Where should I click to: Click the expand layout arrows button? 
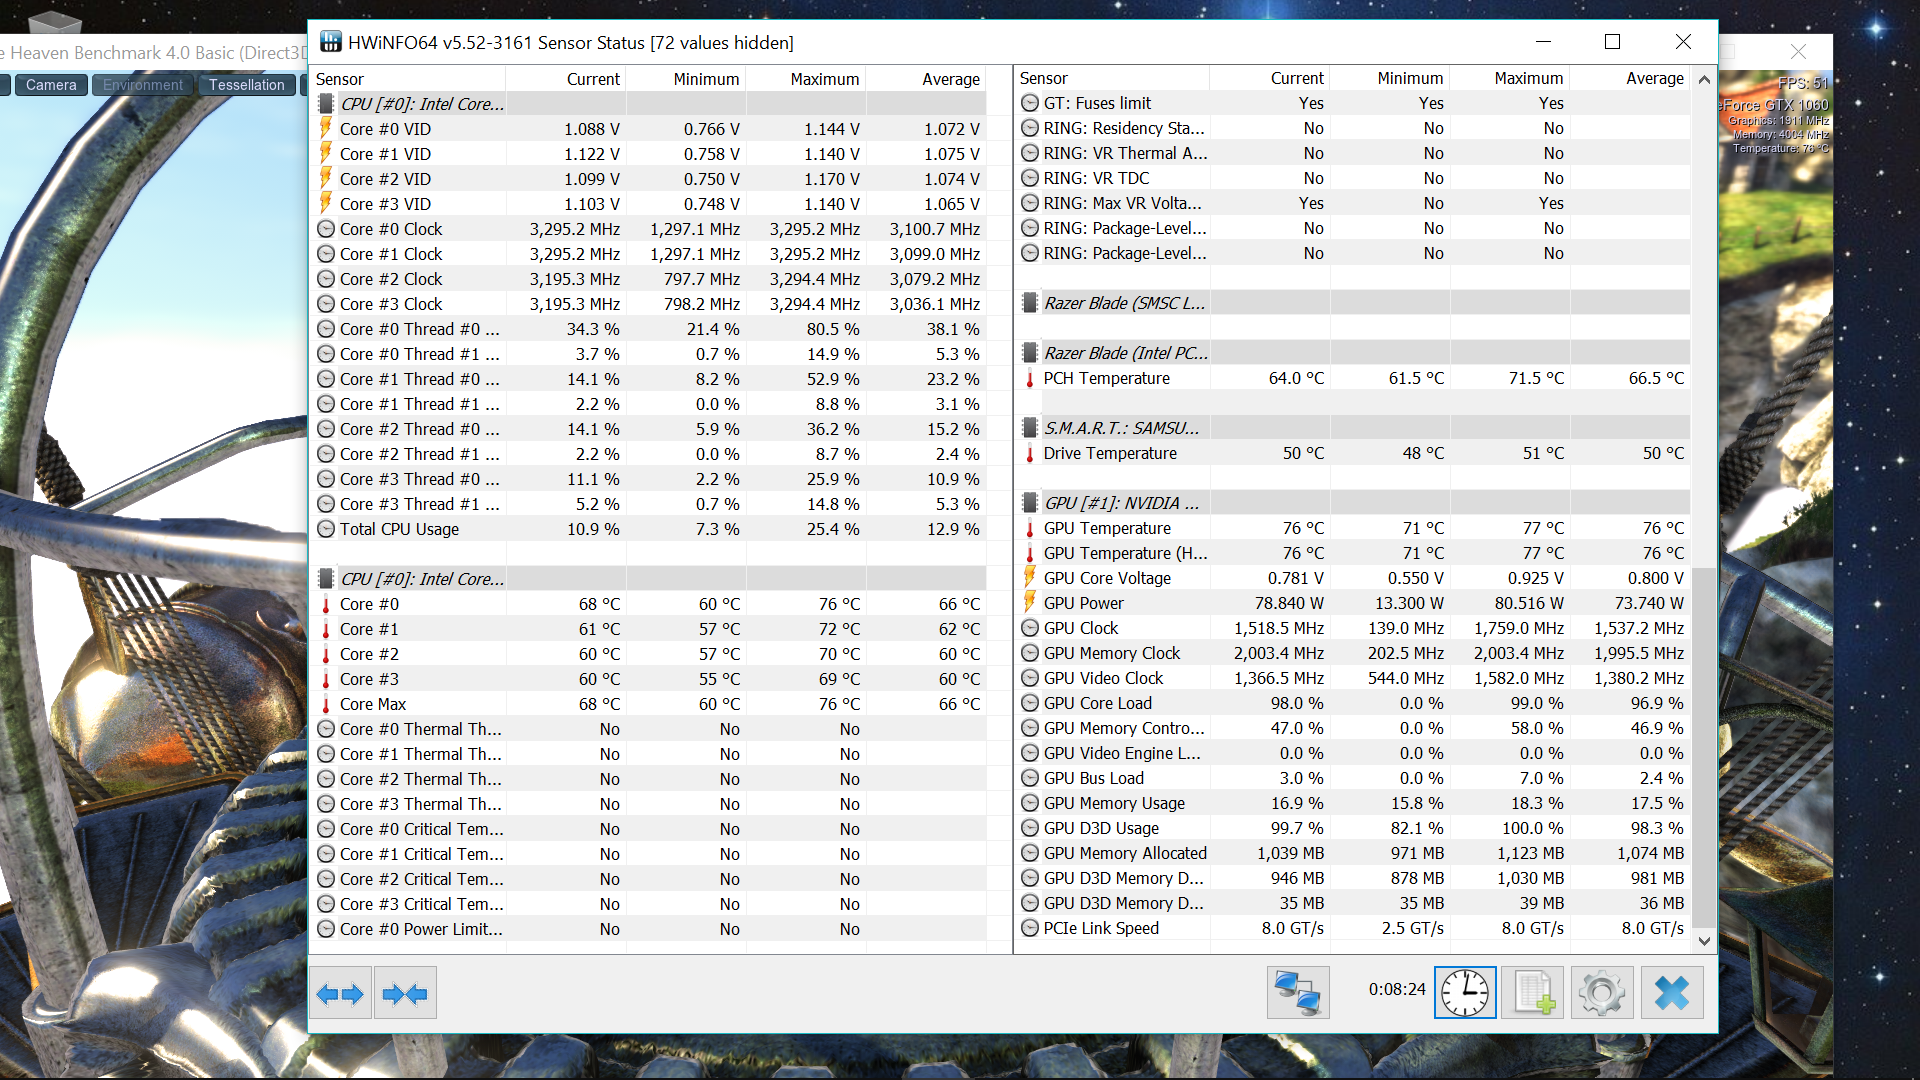340,993
